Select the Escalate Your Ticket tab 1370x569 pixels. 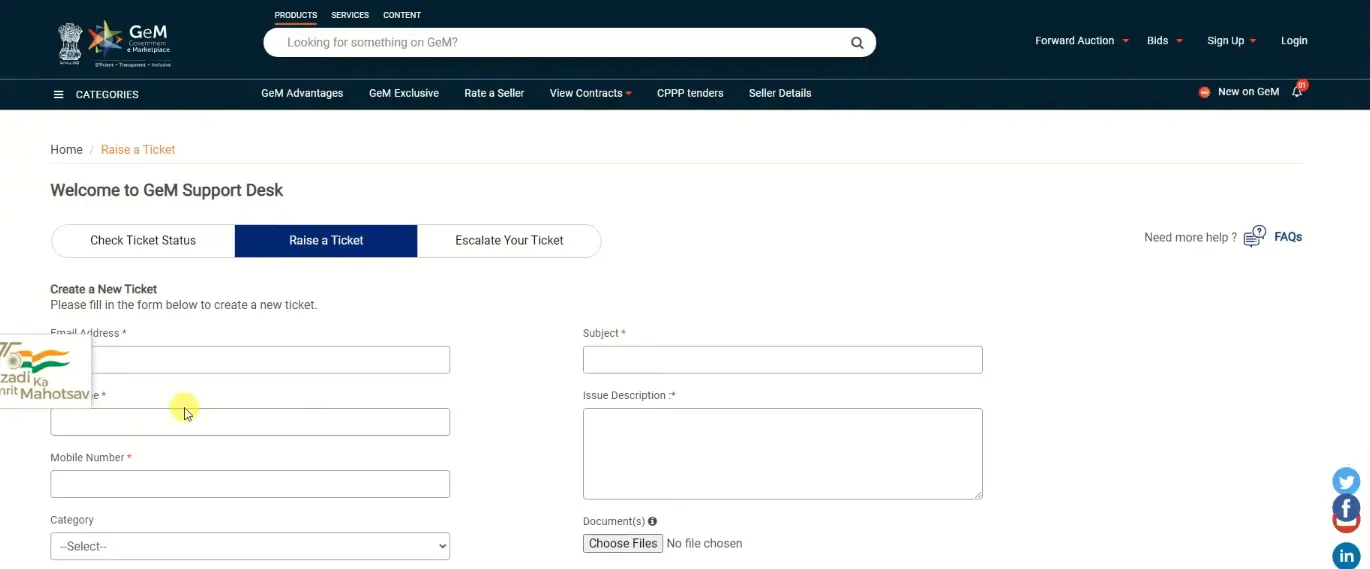point(509,241)
